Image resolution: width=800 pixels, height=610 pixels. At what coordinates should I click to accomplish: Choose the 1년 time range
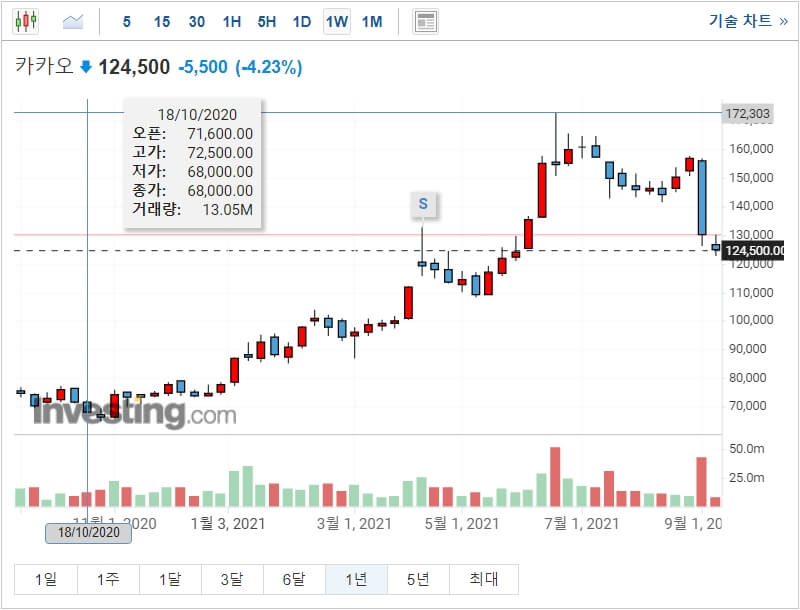click(x=356, y=579)
